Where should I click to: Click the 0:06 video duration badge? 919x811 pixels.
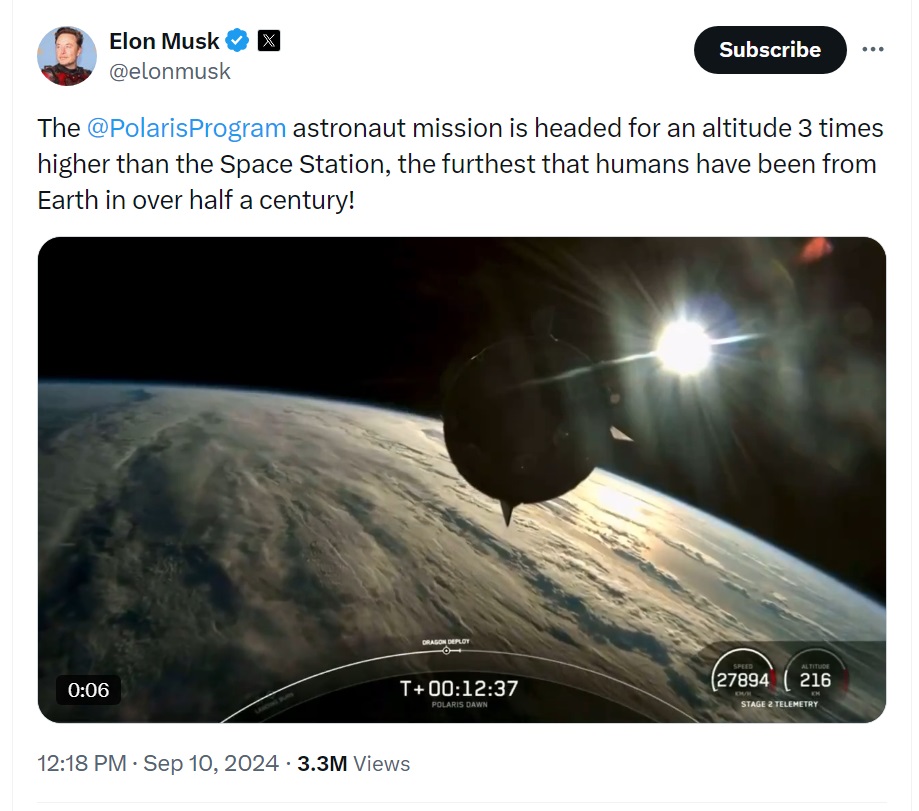click(x=89, y=690)
